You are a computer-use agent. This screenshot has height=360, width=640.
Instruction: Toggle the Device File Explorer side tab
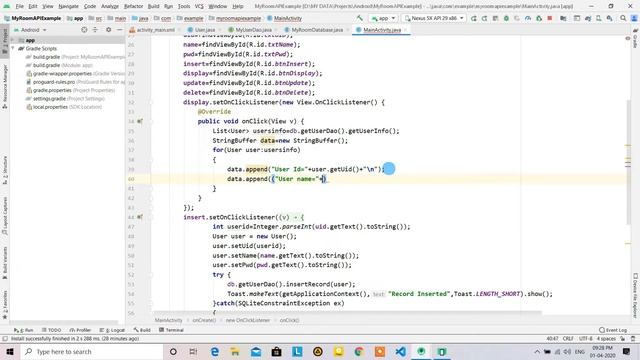(x=635, y=295)
